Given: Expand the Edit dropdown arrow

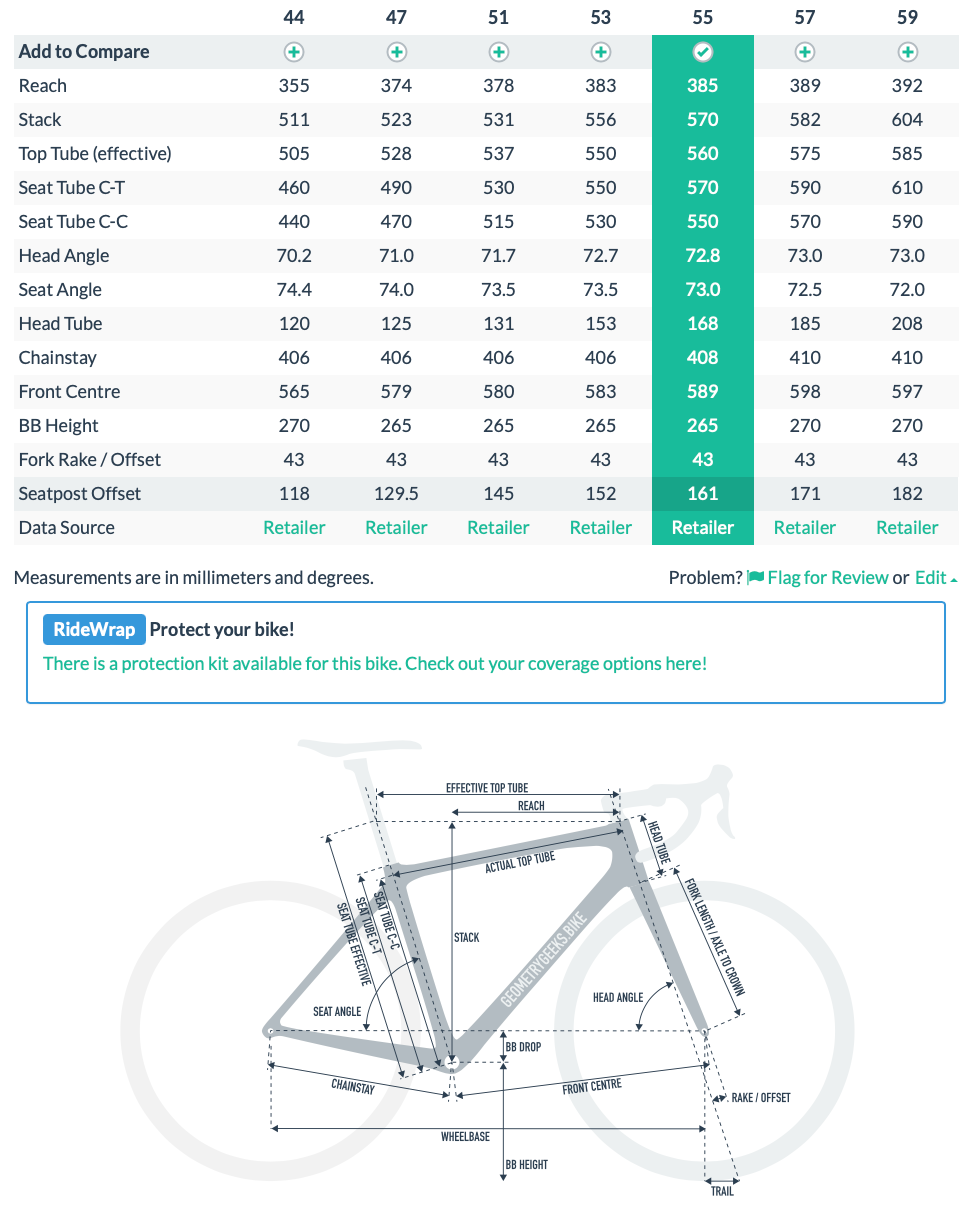Looking at the screenshot, I should click(x=954, y=579).
